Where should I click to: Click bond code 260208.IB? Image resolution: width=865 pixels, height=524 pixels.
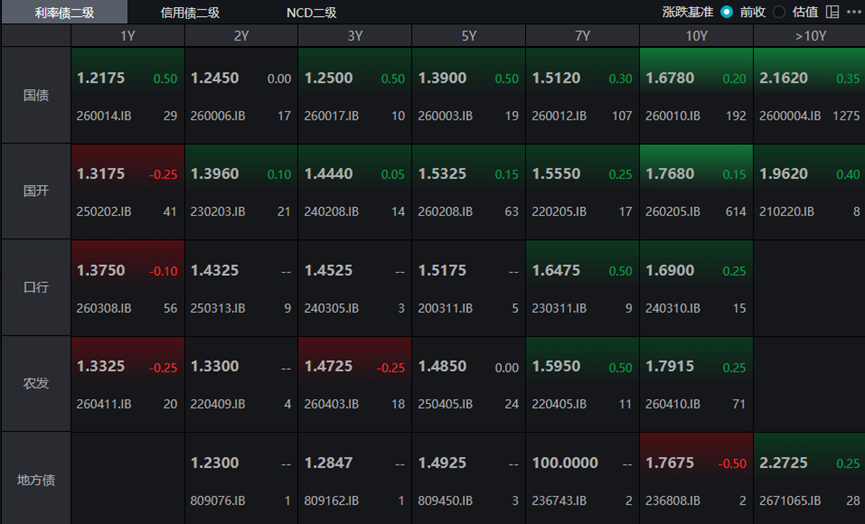click(445, 212)
